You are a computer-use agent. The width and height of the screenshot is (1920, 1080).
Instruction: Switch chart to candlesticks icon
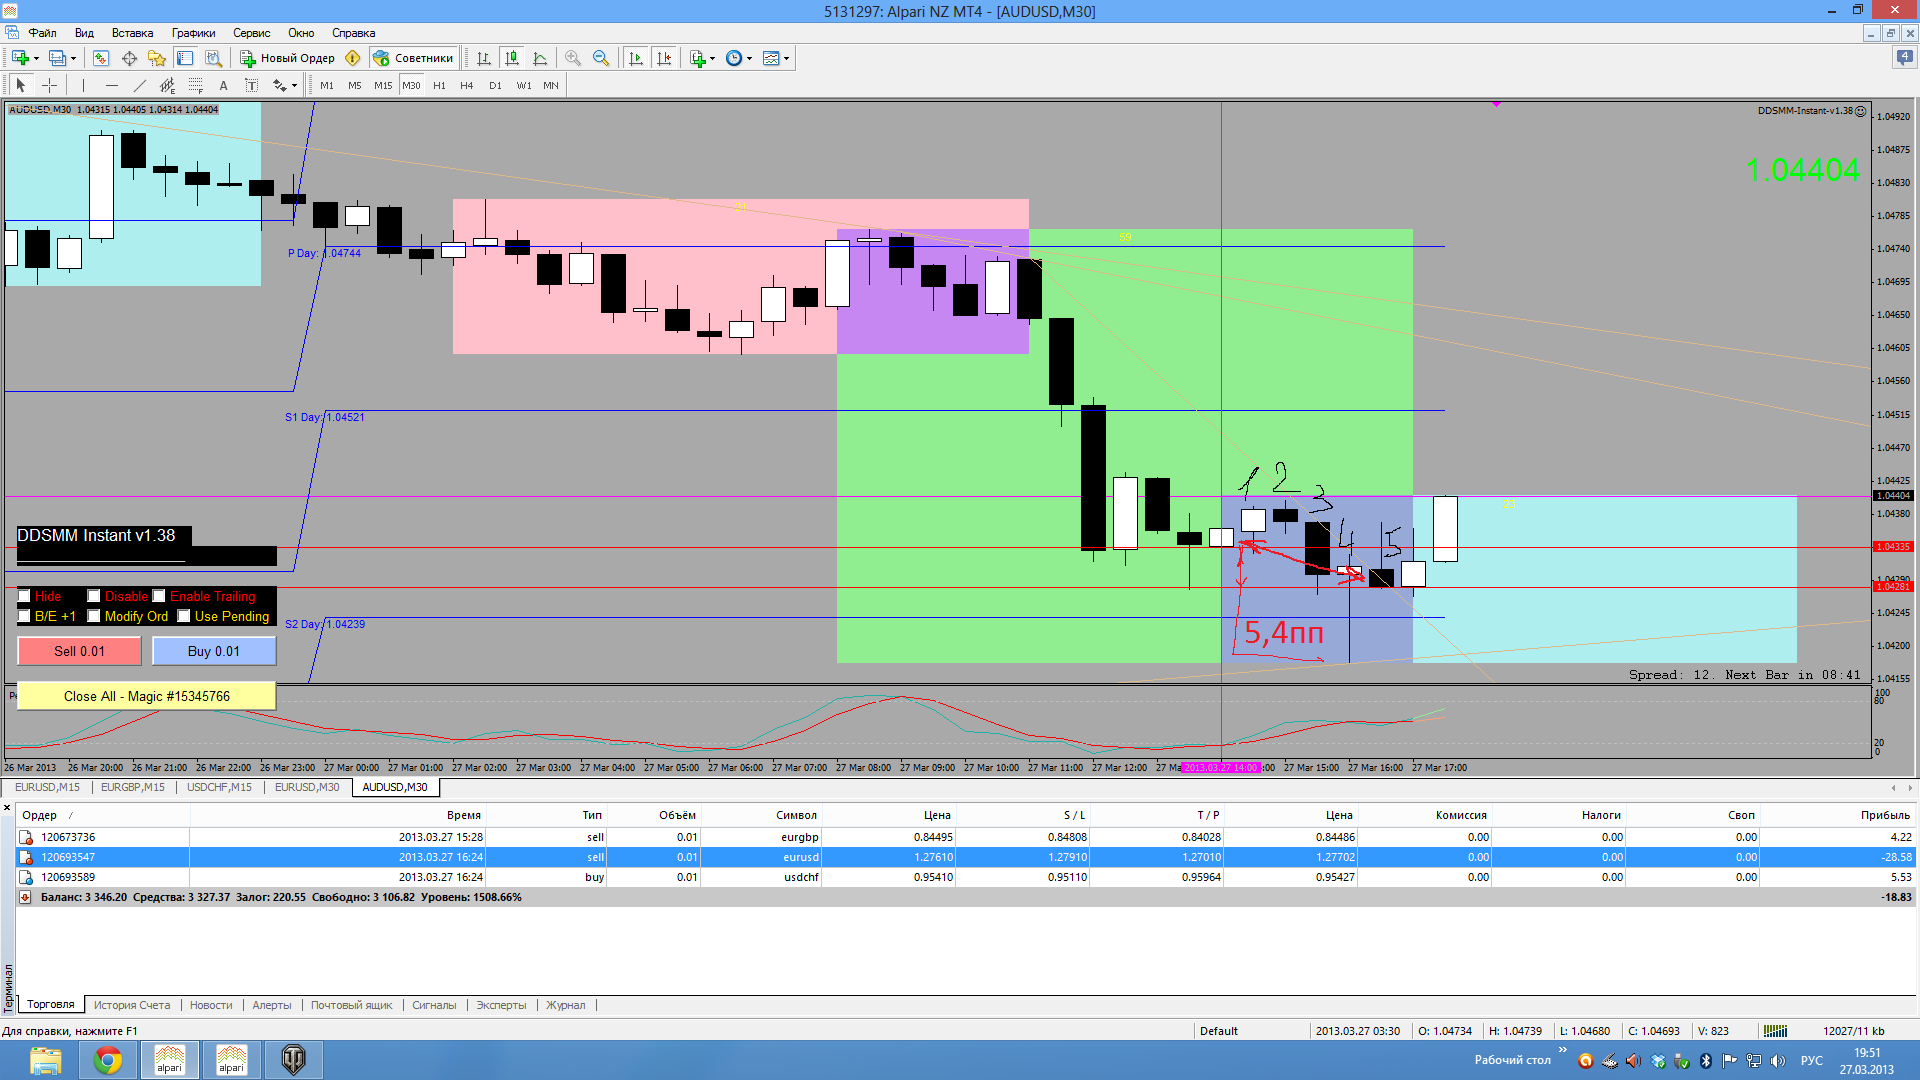tap(512, 58)
